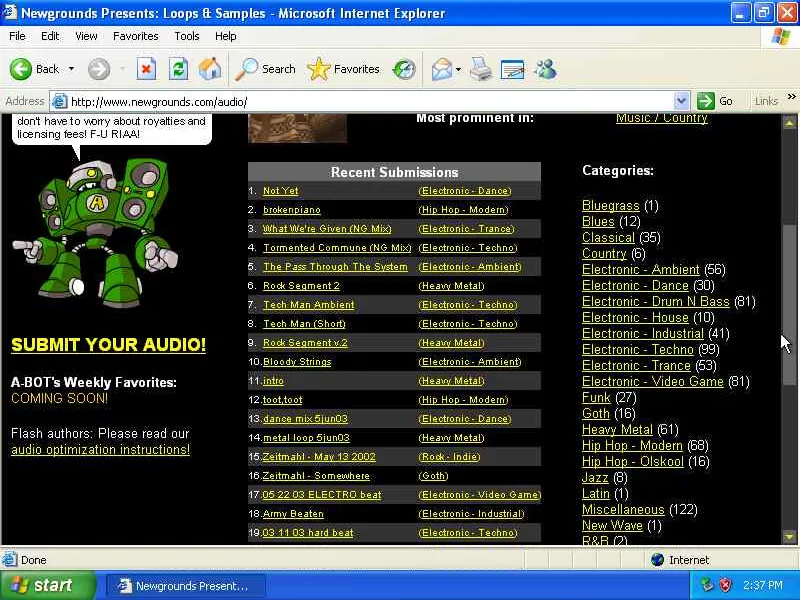Open Music / Country link
The image size is (800, 600).
click(662, 118)
